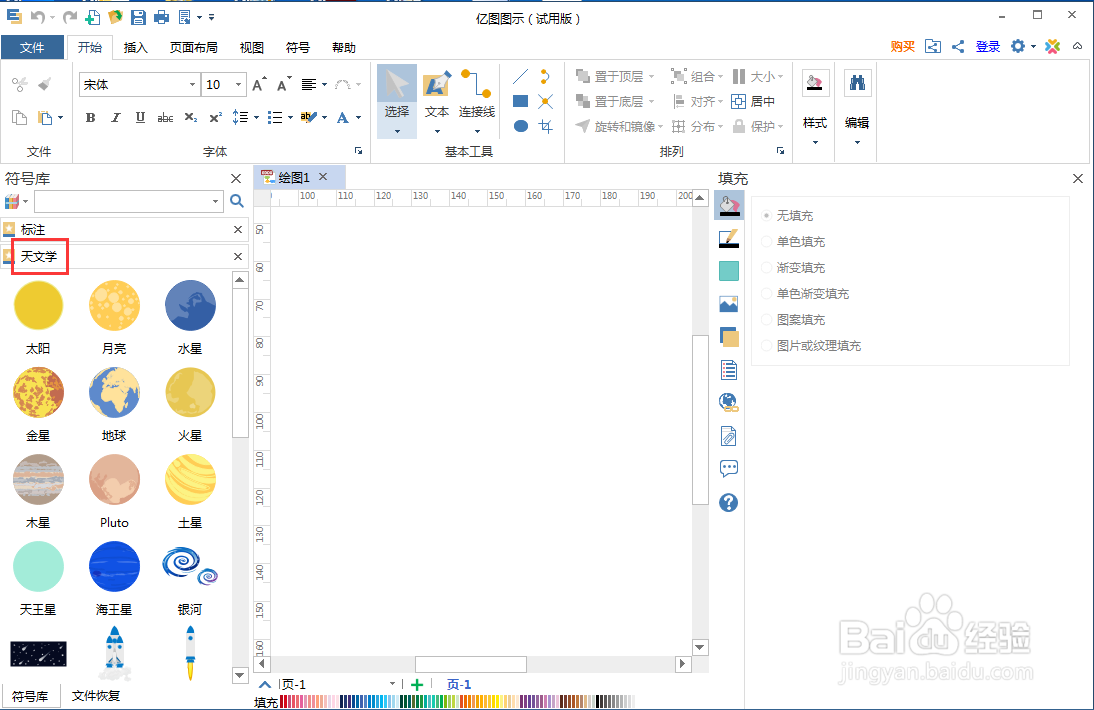Screen dimensions: 1094x710
Task: Open the shadow panel teal icon
Action: tap(728, 271)
